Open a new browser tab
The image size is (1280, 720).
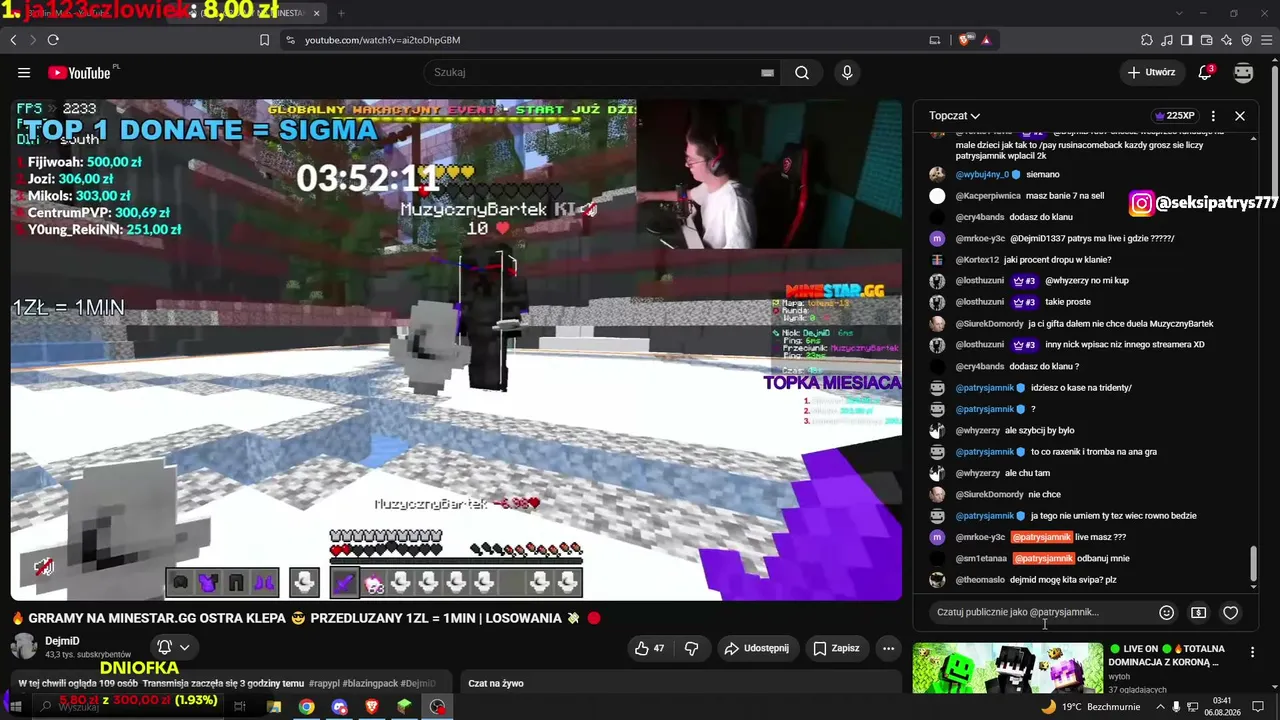point(341,13)
